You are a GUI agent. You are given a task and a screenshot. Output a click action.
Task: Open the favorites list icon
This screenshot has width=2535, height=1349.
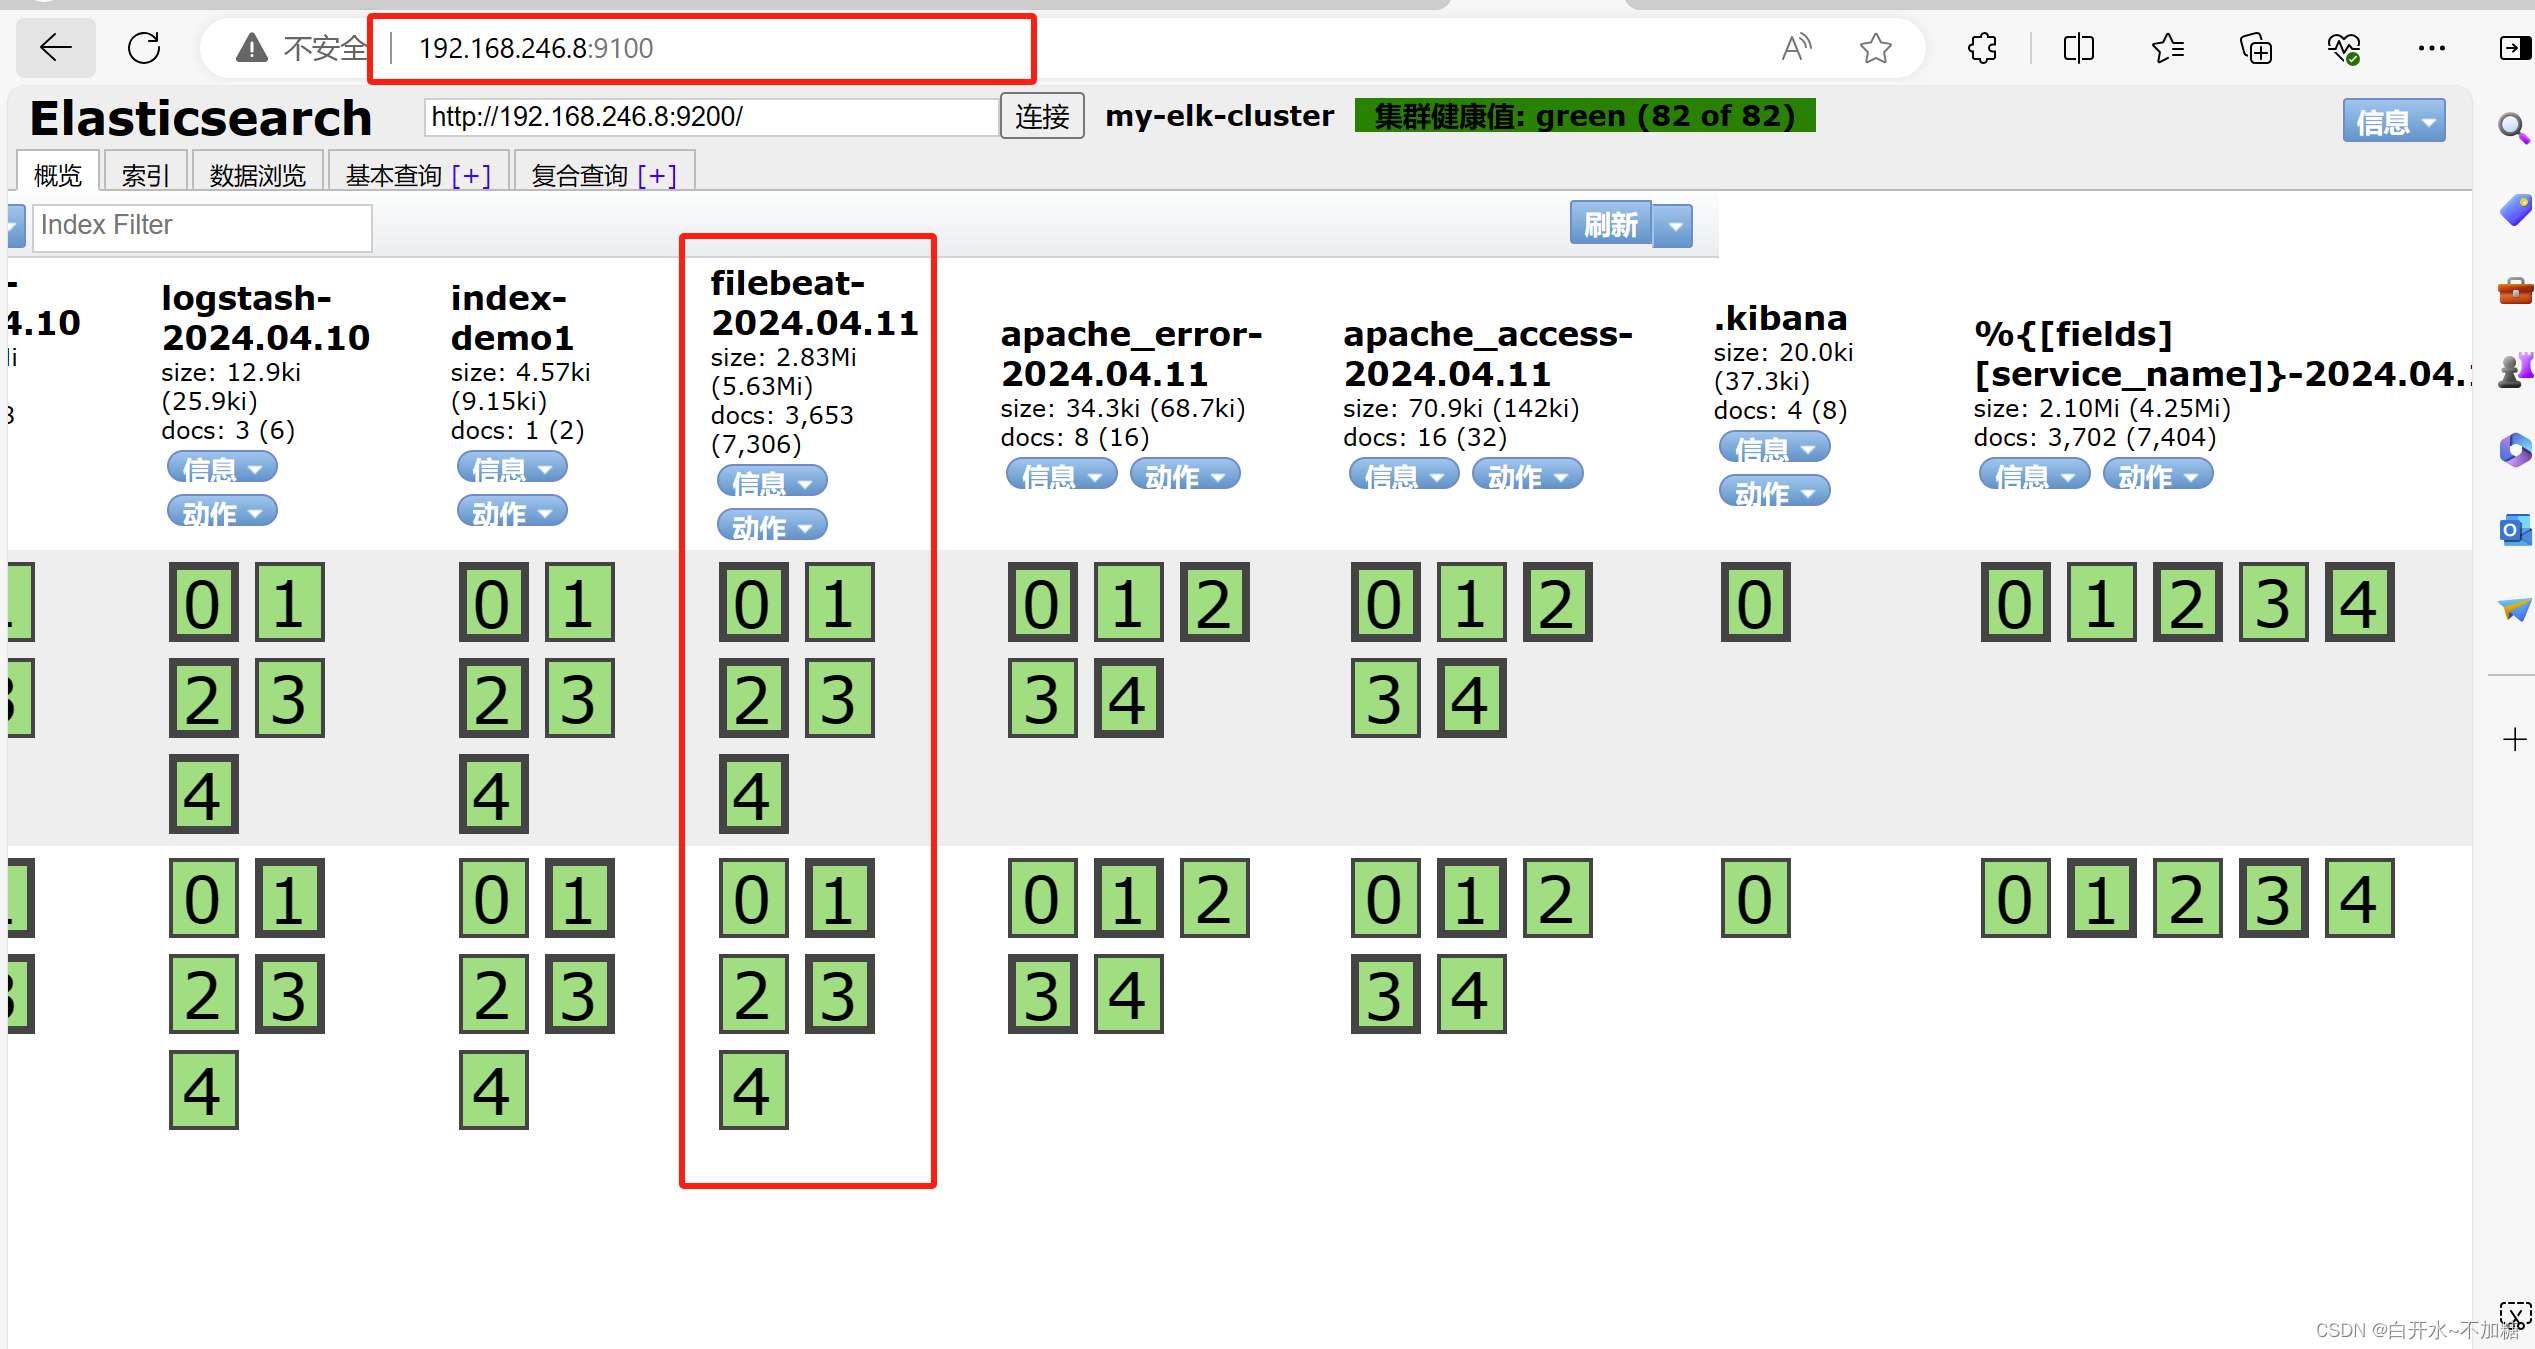(x=2167, y=47)
